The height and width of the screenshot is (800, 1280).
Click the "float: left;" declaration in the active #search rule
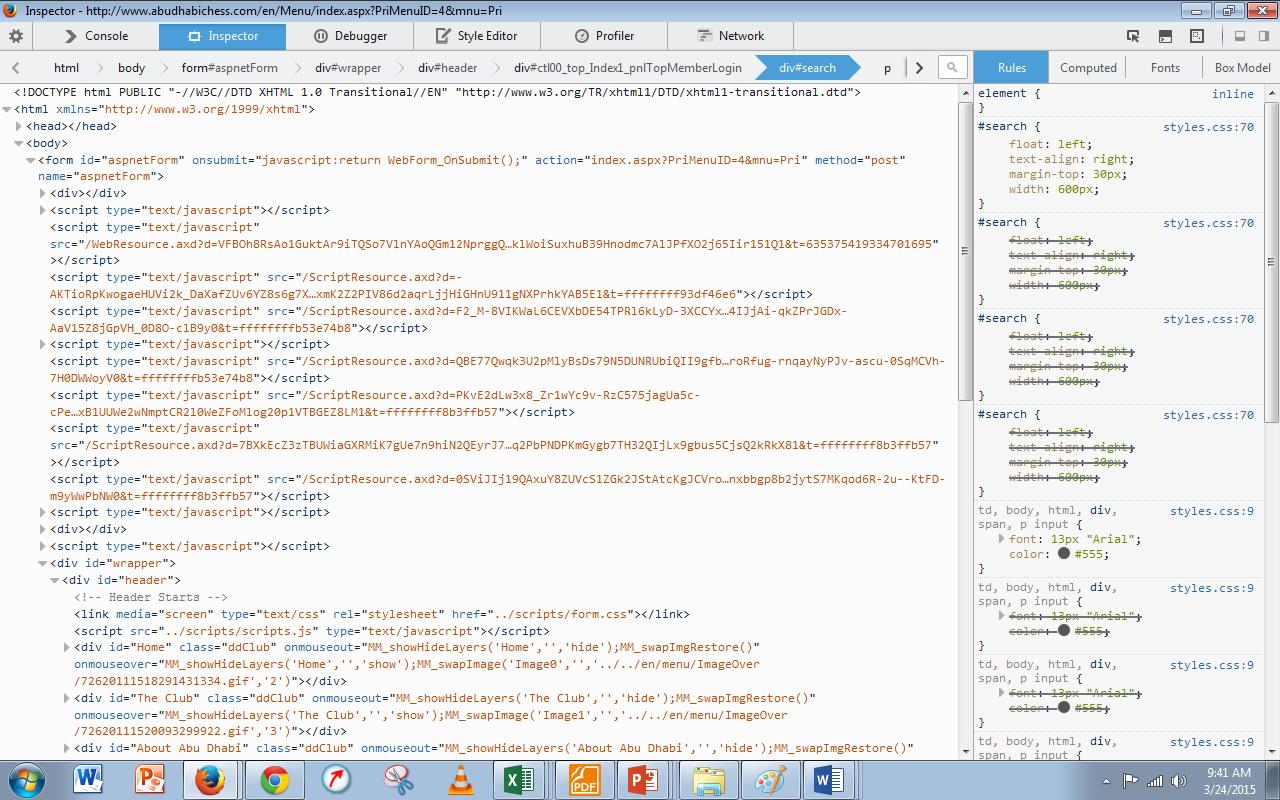coord(1050,144)
